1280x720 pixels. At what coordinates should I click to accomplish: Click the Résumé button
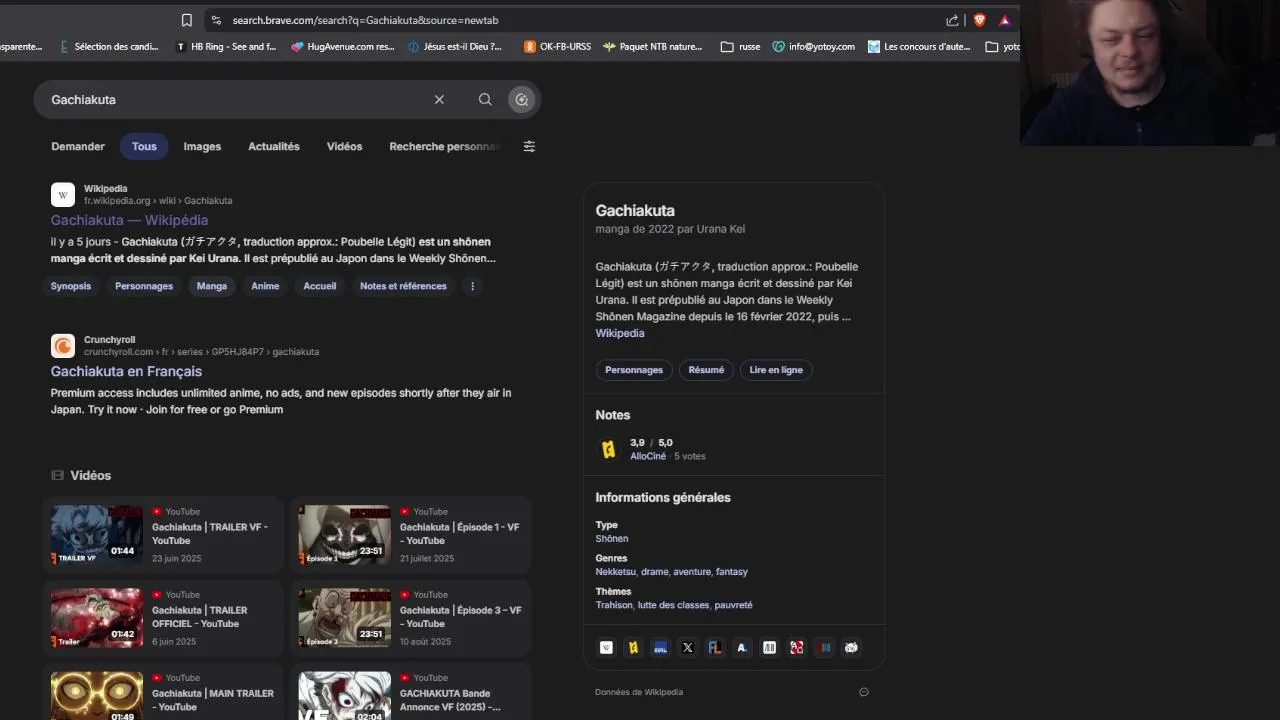706,370
